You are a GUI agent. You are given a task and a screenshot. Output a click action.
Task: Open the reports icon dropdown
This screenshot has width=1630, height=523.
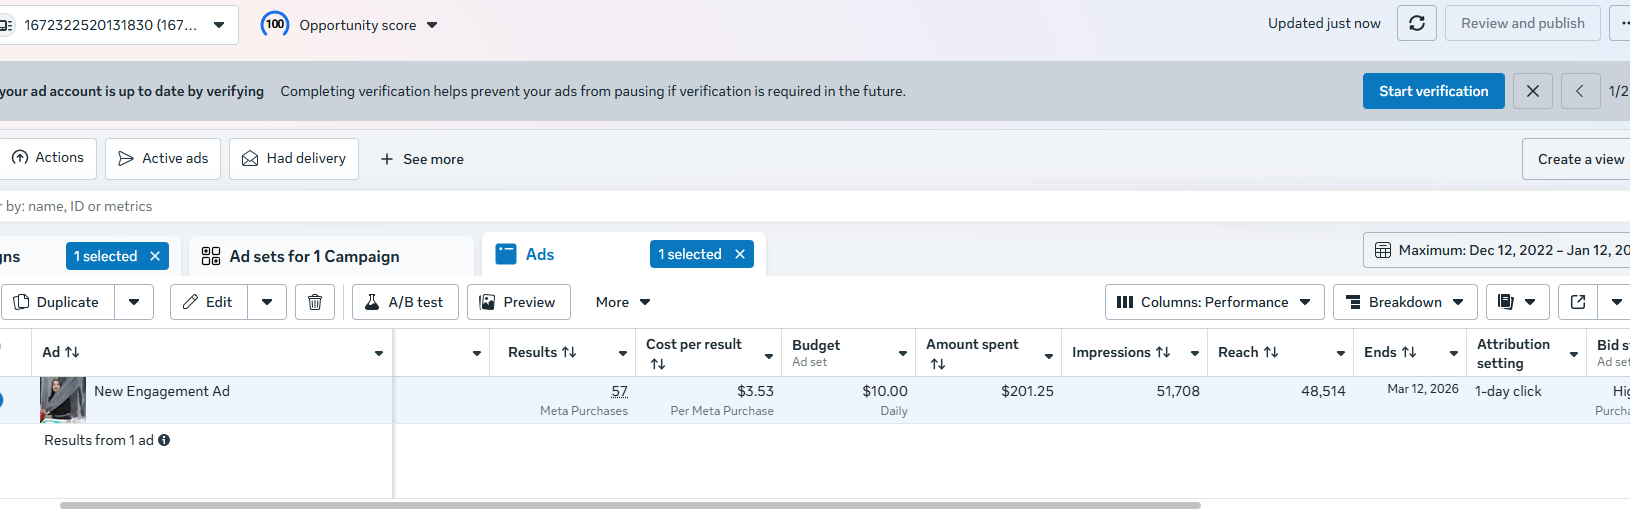(1517, 302)
